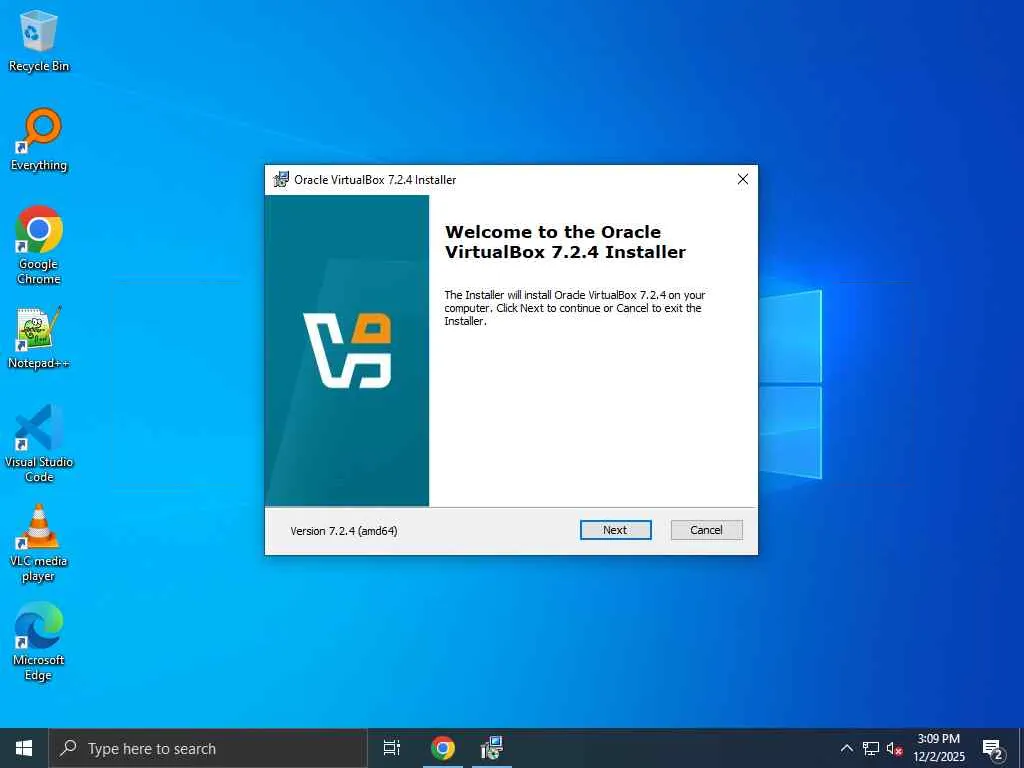Close the Oracle VirtualBox installer window
Screen dimensions: 1024x768
(x=743, y=179)
